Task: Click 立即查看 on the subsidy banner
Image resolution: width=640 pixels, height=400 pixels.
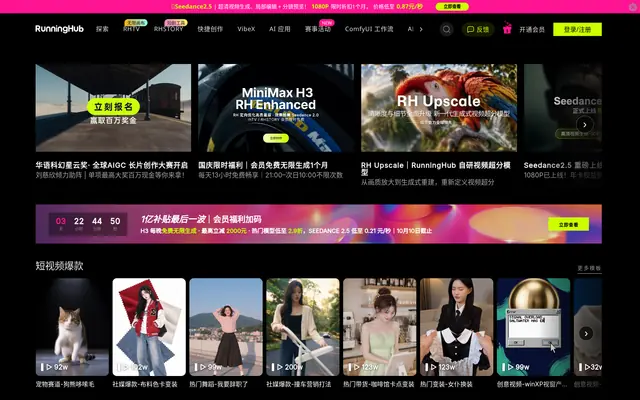Action: (x=568, y=224)
